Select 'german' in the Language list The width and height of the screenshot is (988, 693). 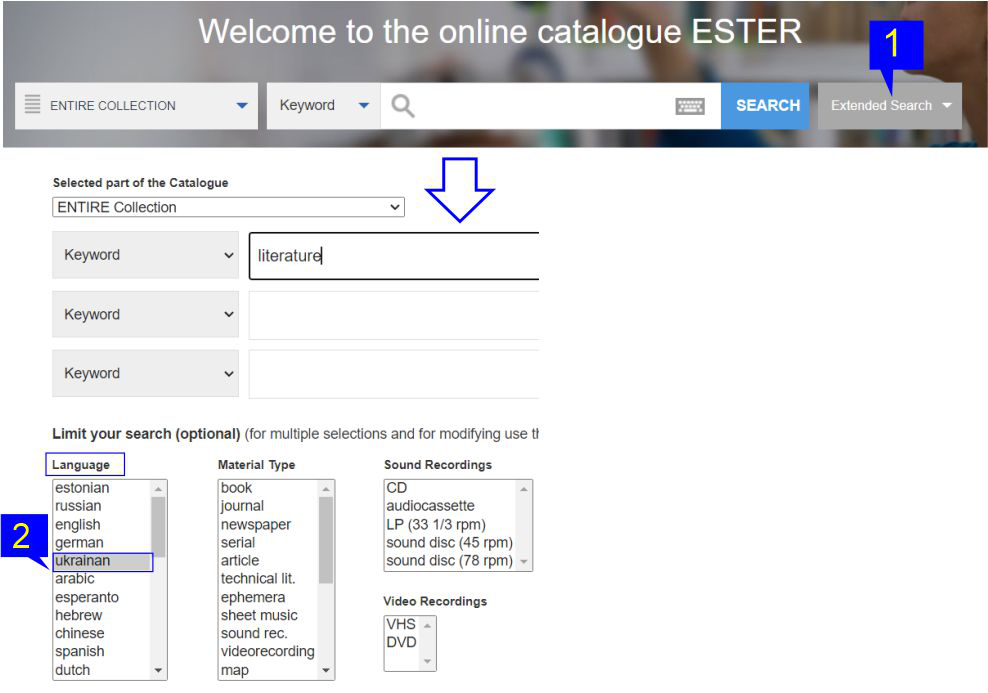79,542
